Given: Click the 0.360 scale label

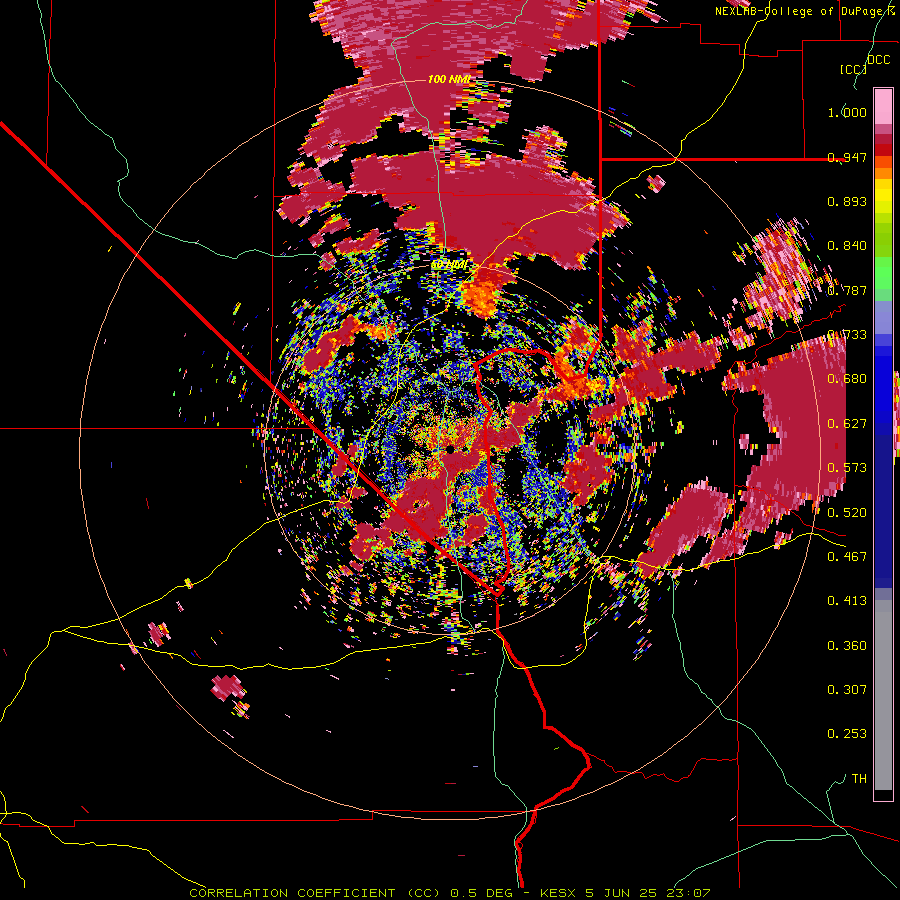Looking at the screenshot, I should (x=847, y=646).
